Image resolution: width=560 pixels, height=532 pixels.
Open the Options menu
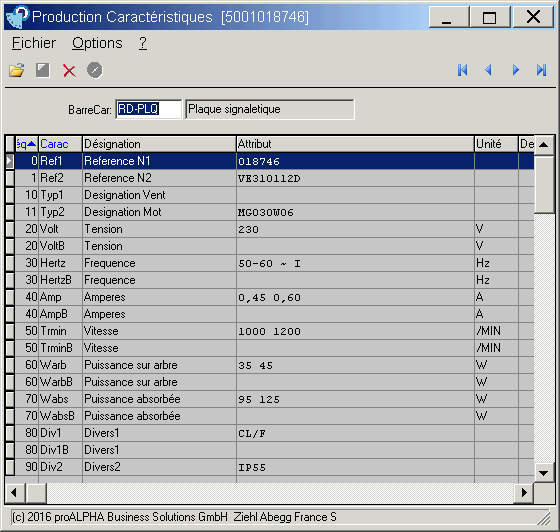(97, 43)
